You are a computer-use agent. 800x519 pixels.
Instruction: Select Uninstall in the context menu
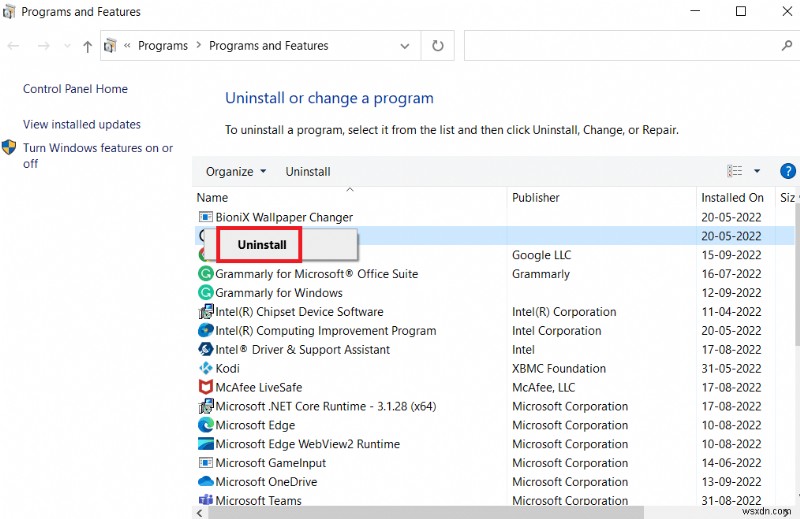click(262, 244)
